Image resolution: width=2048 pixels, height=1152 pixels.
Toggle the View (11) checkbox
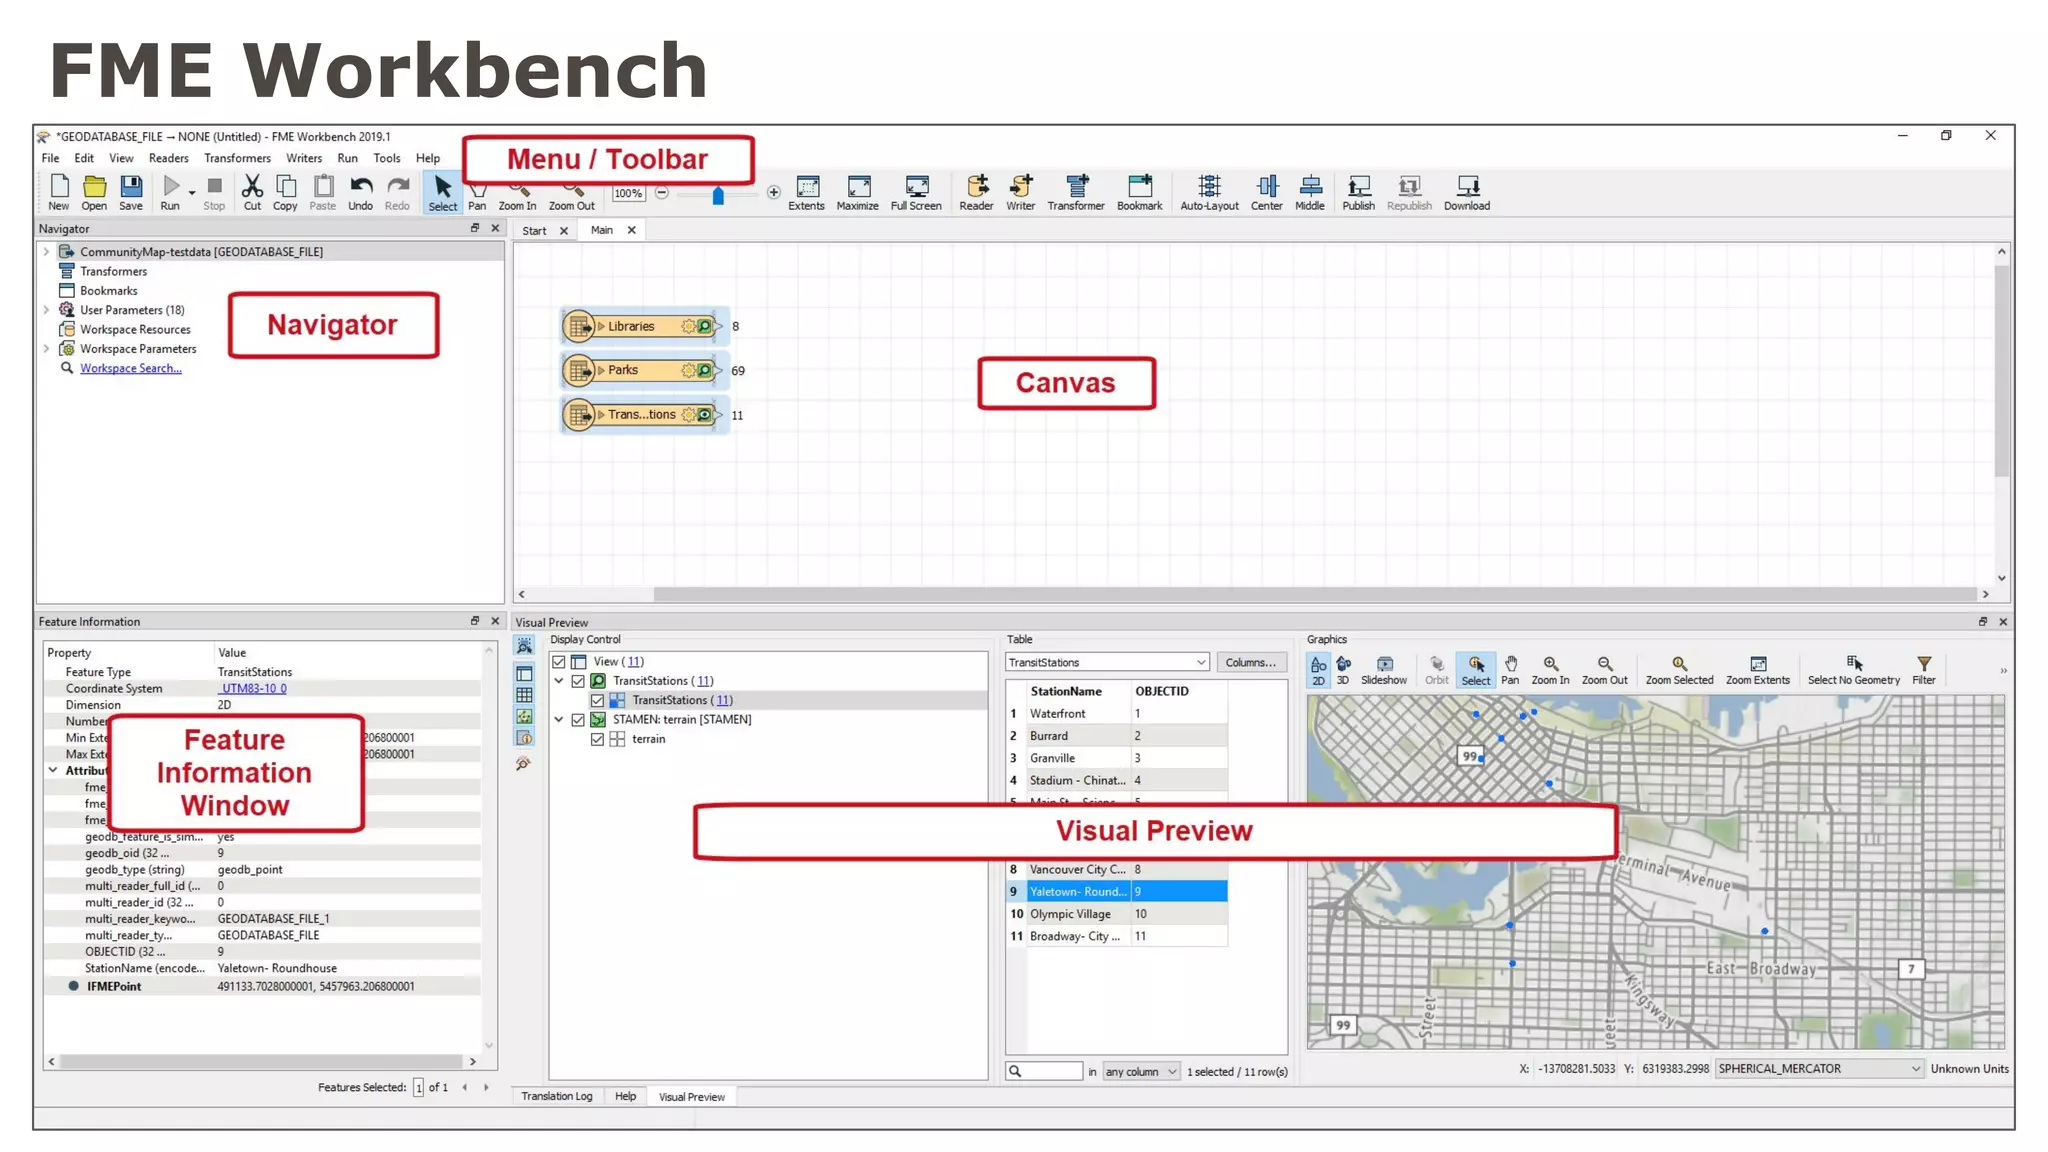(x=559, y=662)
